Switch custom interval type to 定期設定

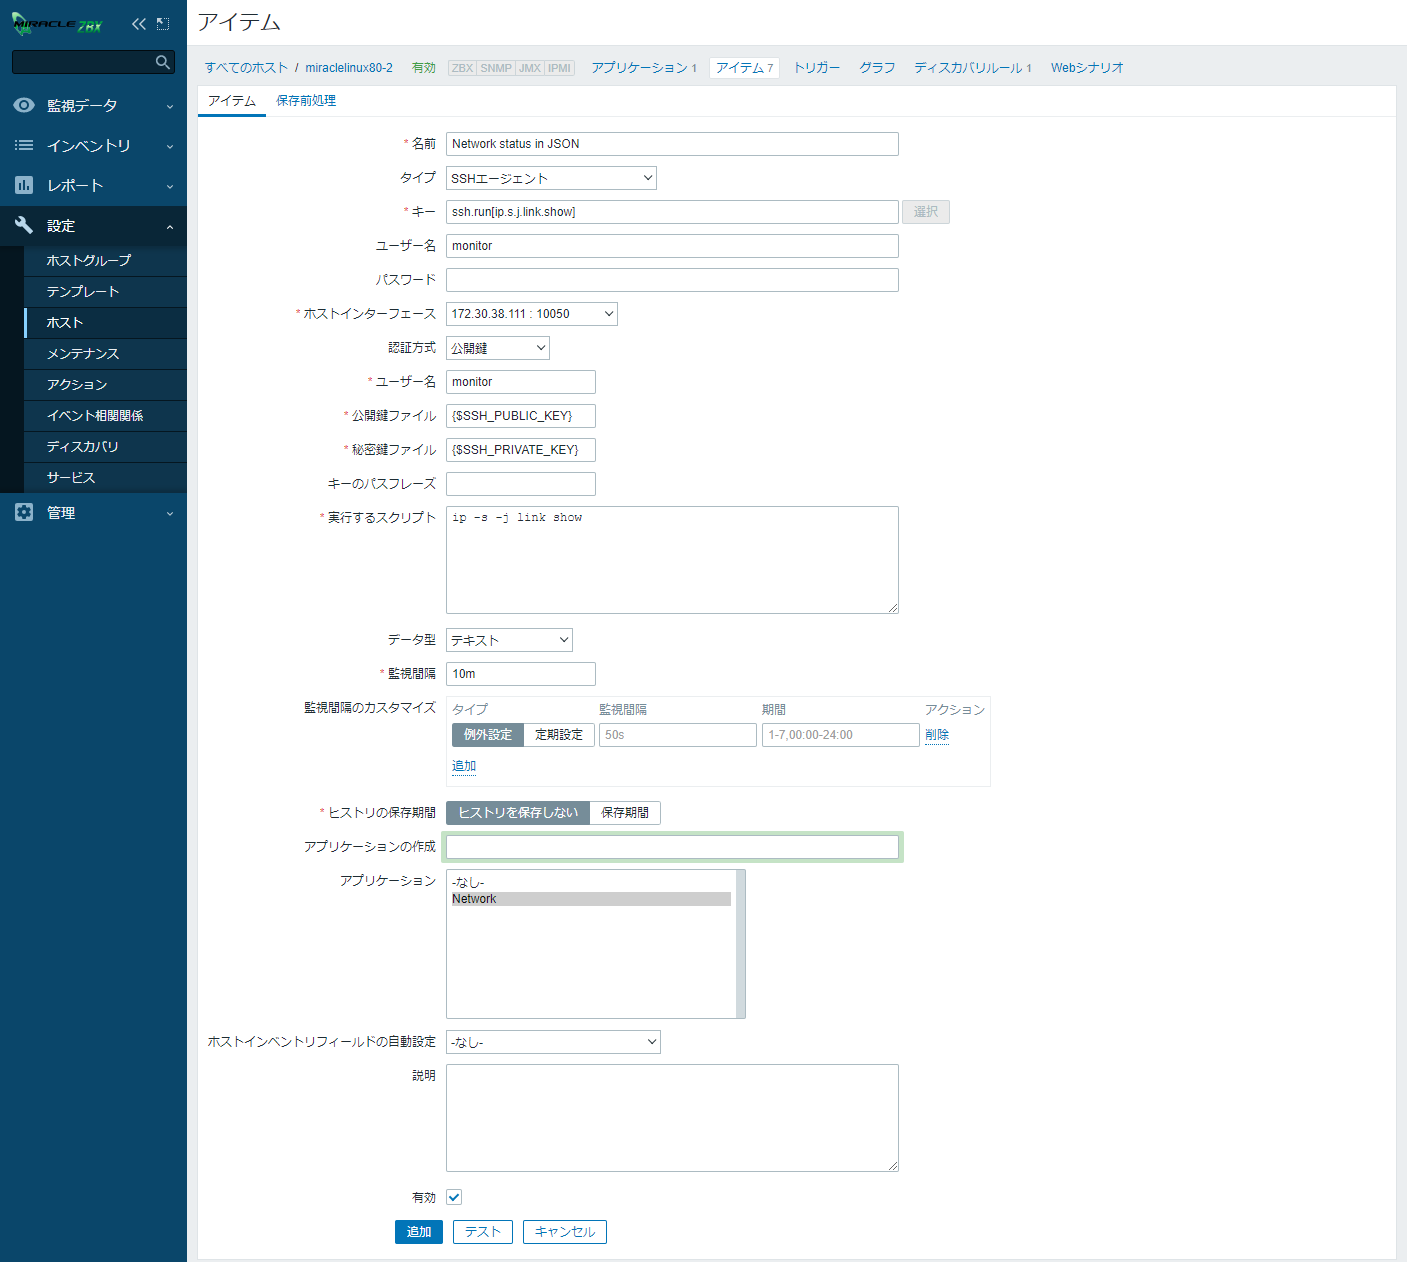[x=558, y=735]
